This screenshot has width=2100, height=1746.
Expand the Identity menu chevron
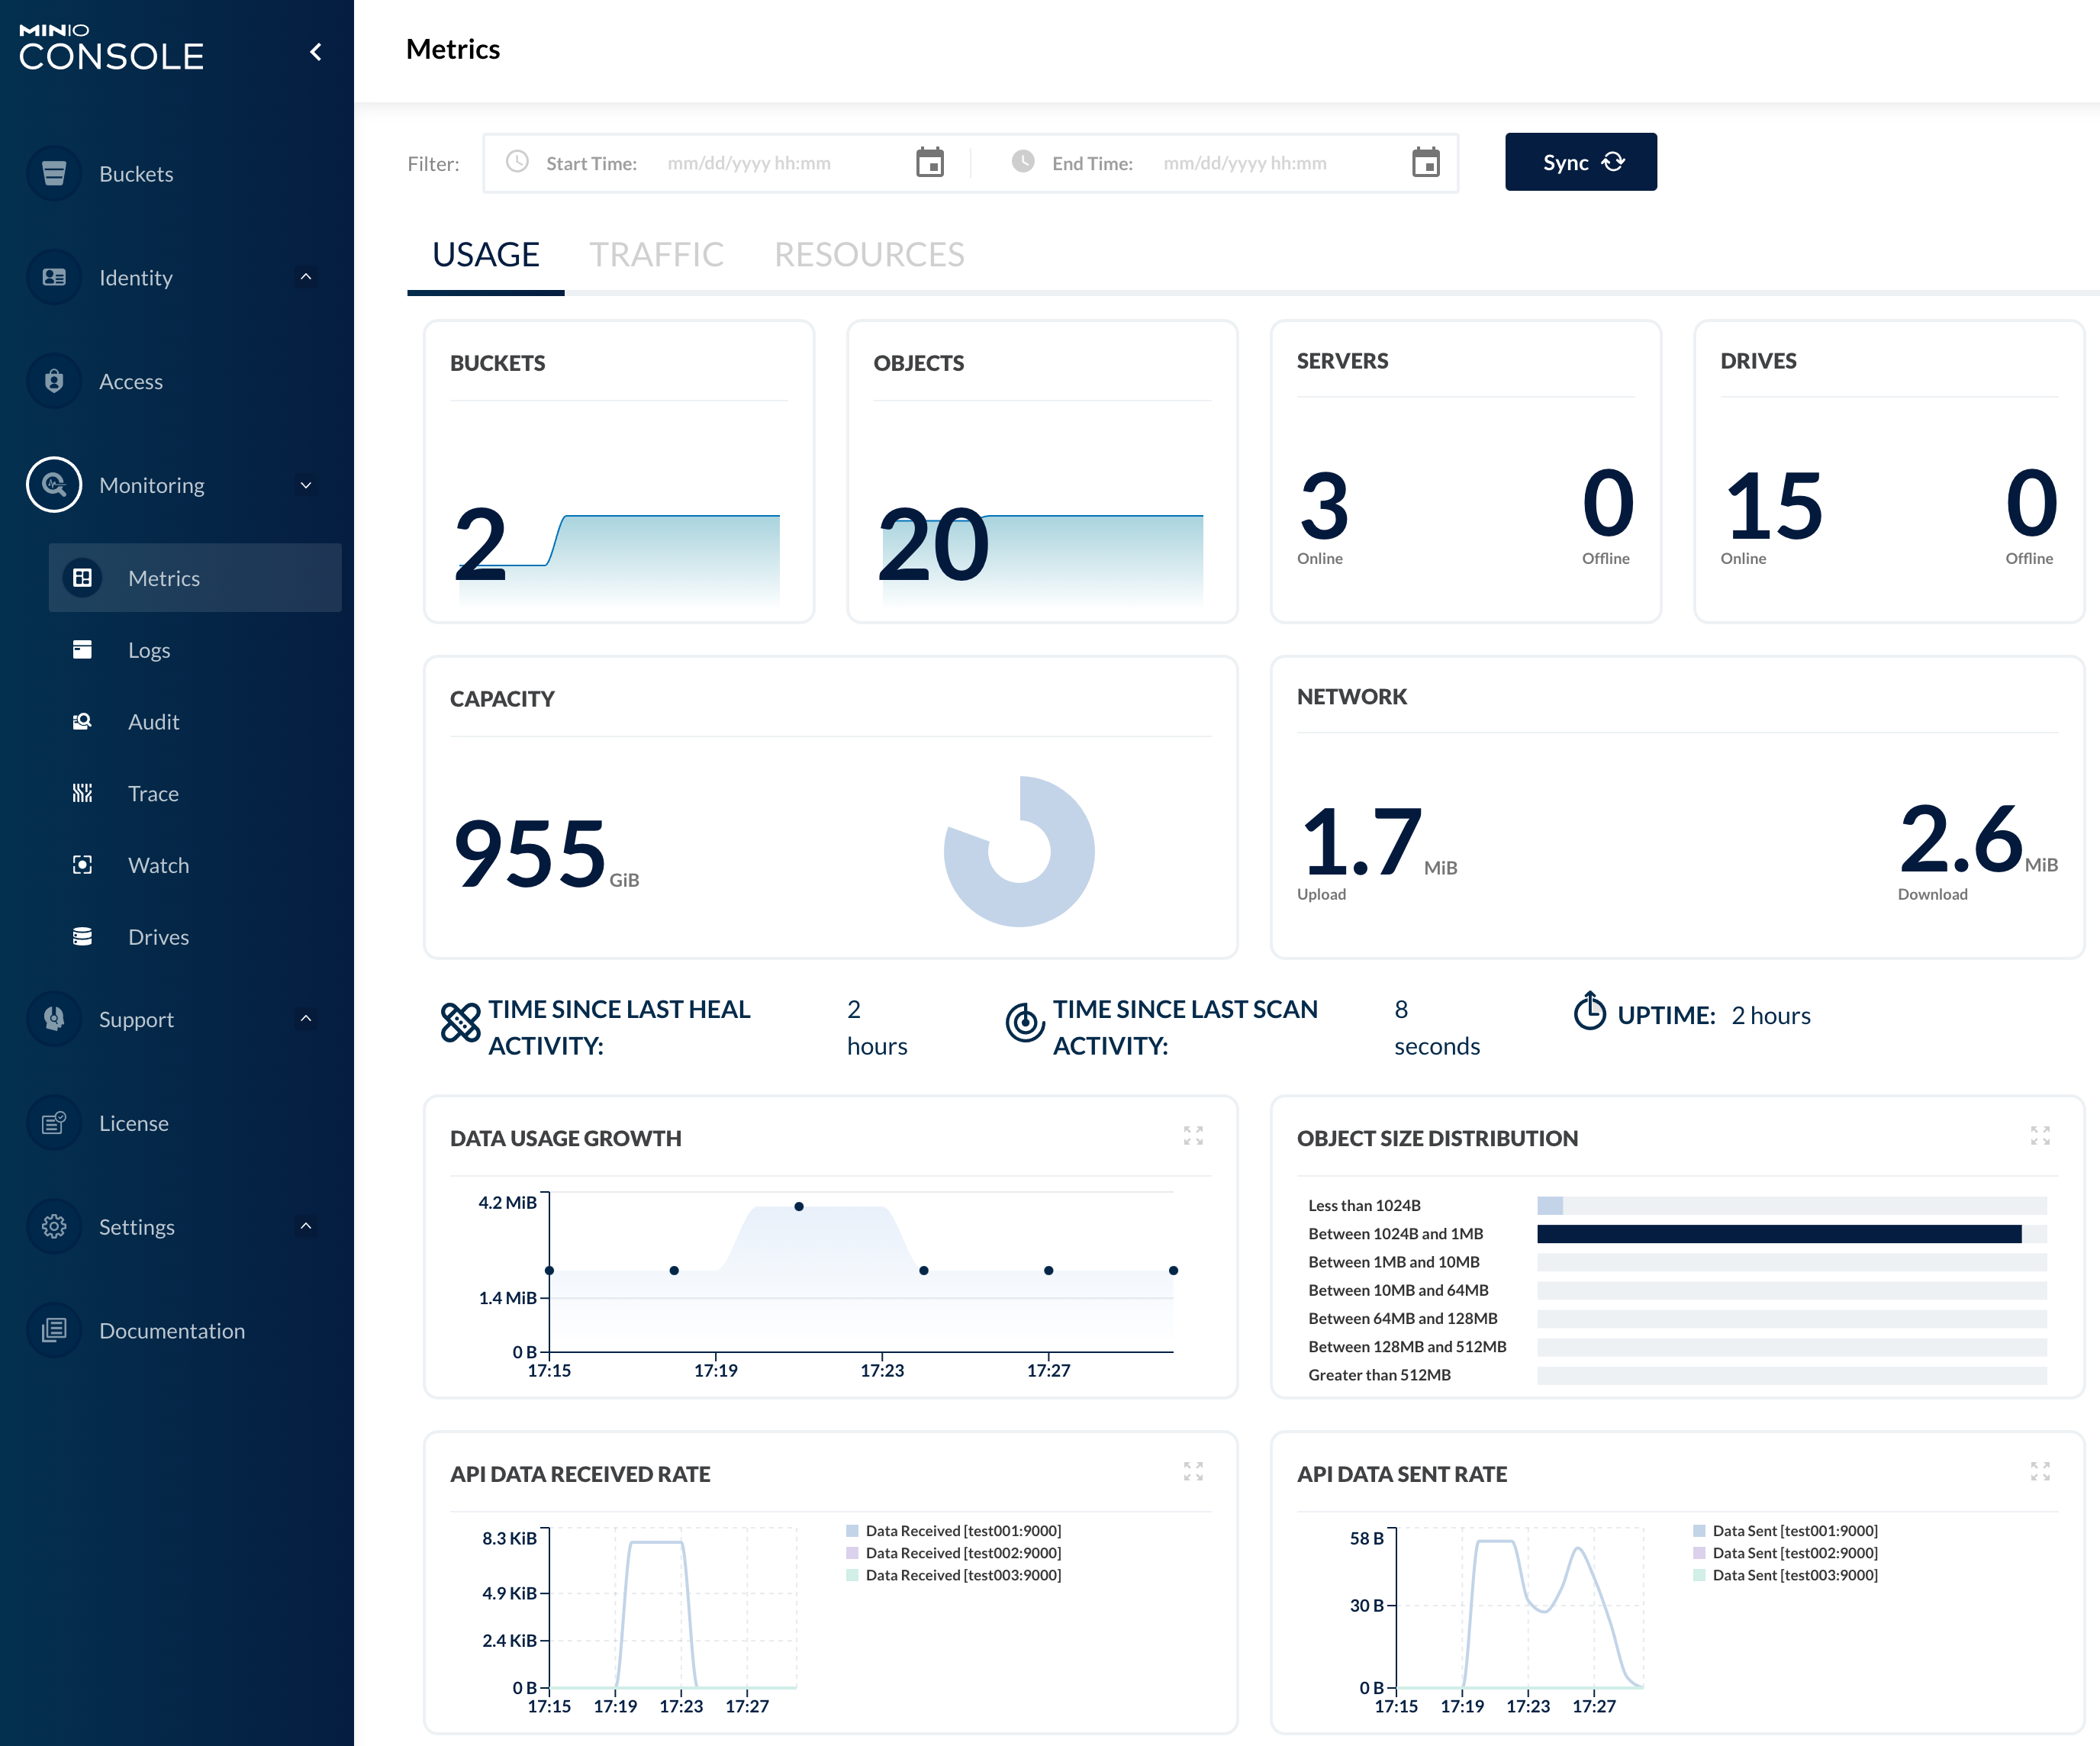(x=306, y=277)
